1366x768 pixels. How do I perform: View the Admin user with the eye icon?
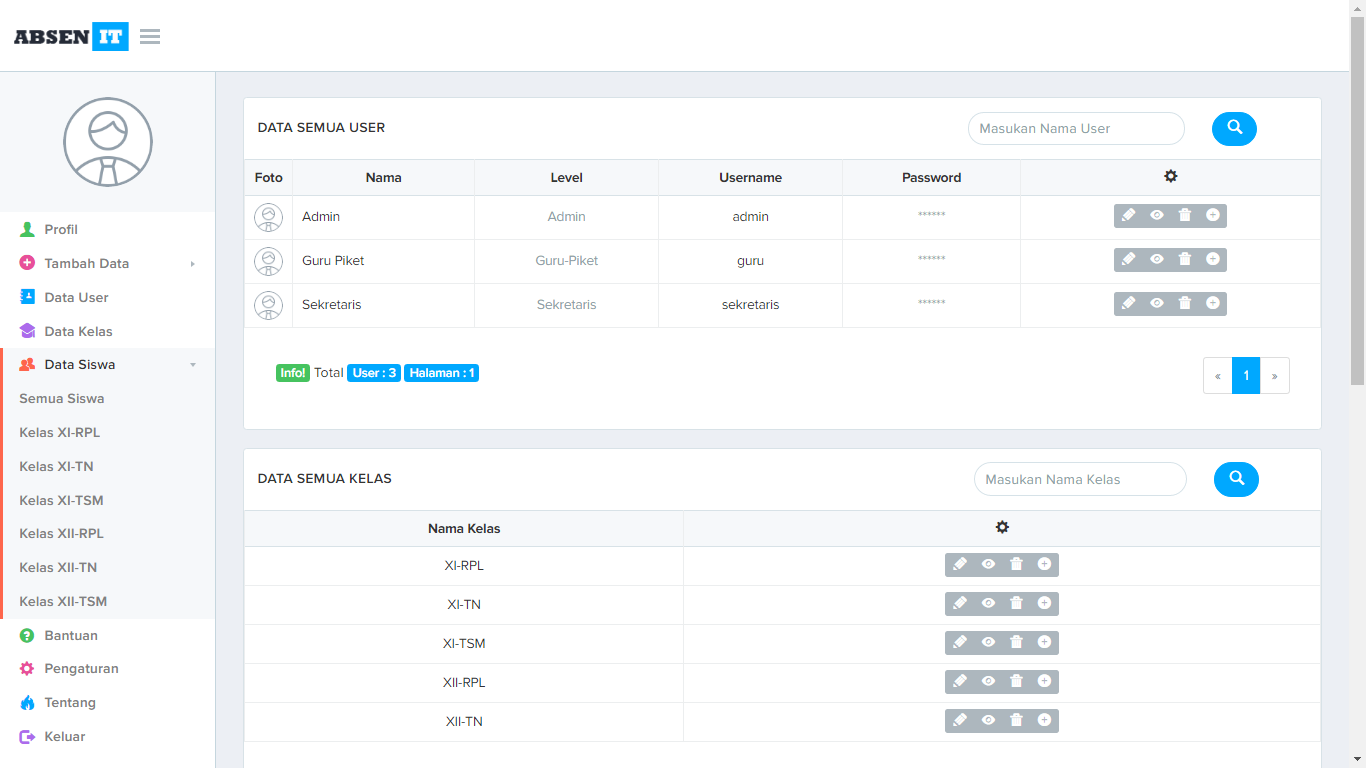pyautogui.click(x=1156, y=215)
